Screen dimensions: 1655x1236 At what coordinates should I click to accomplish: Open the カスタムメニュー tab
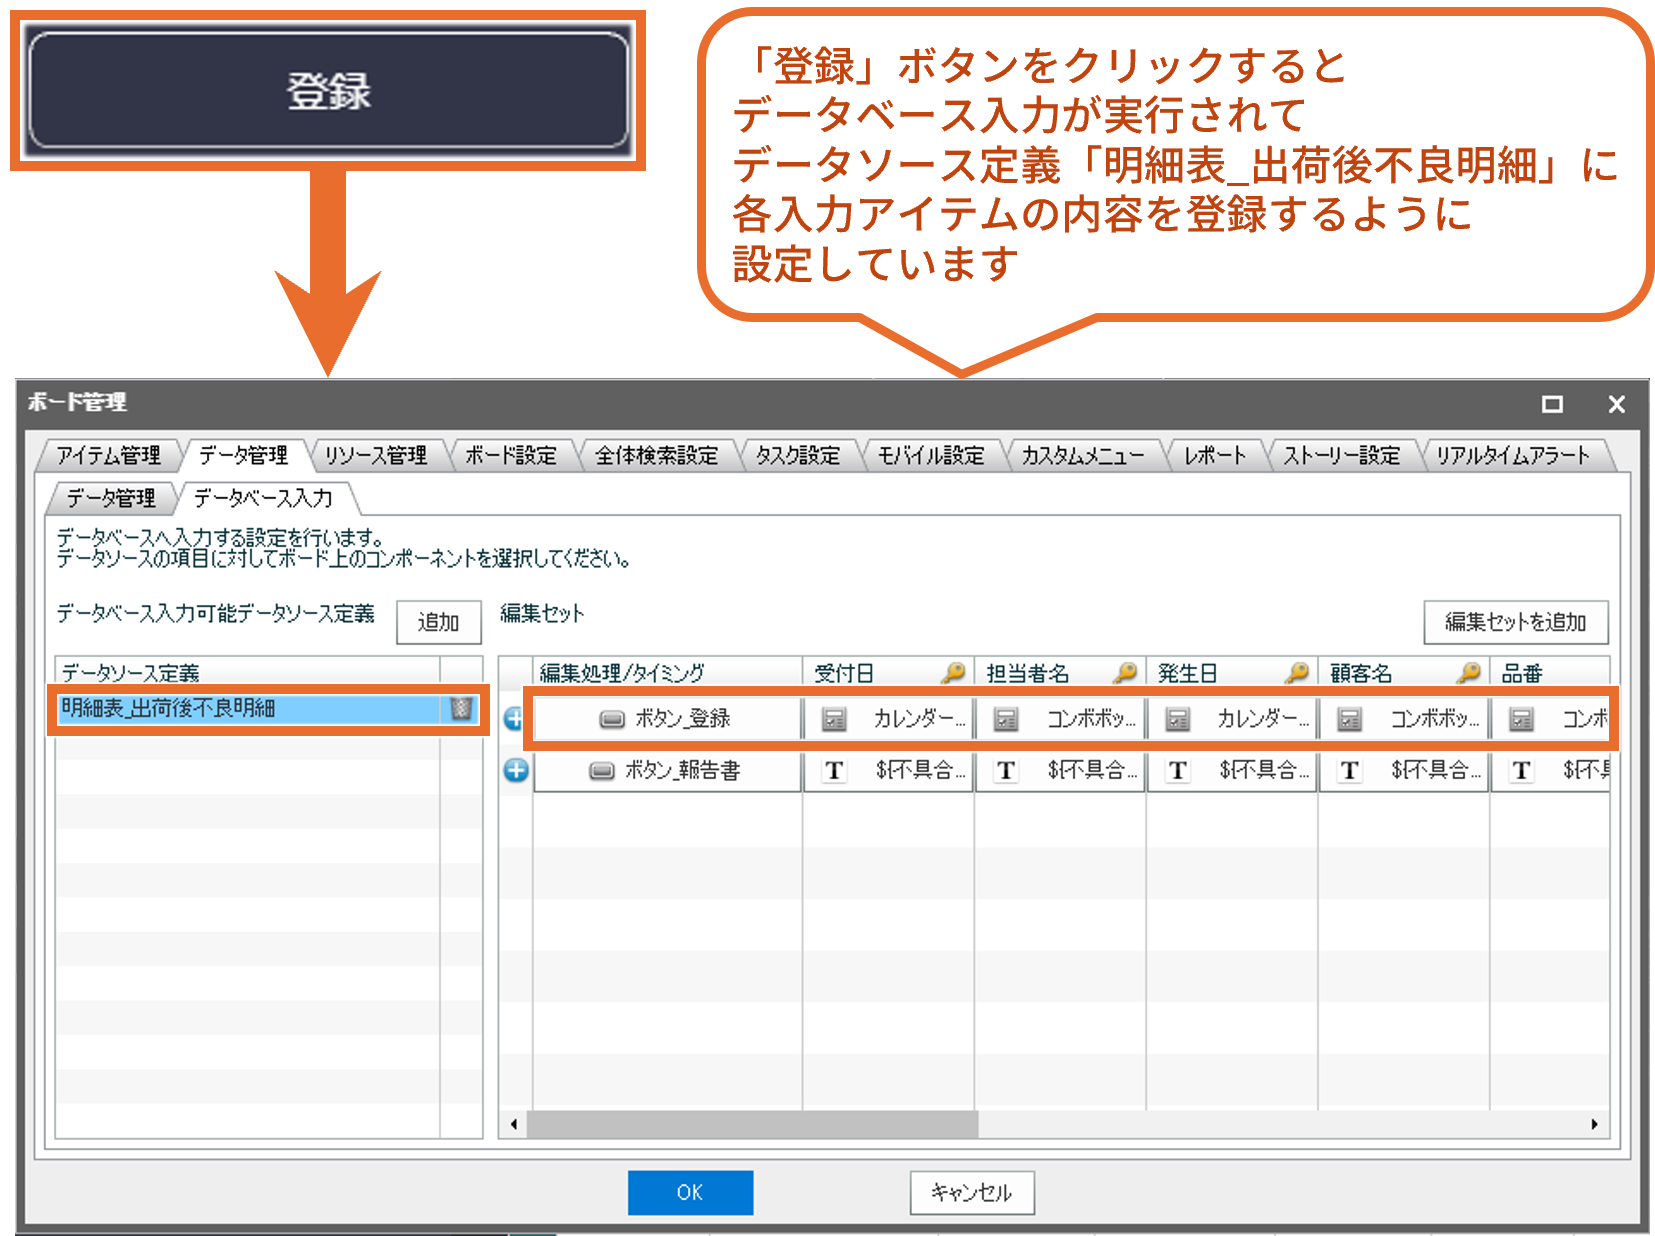click(x=1082, y=456)
